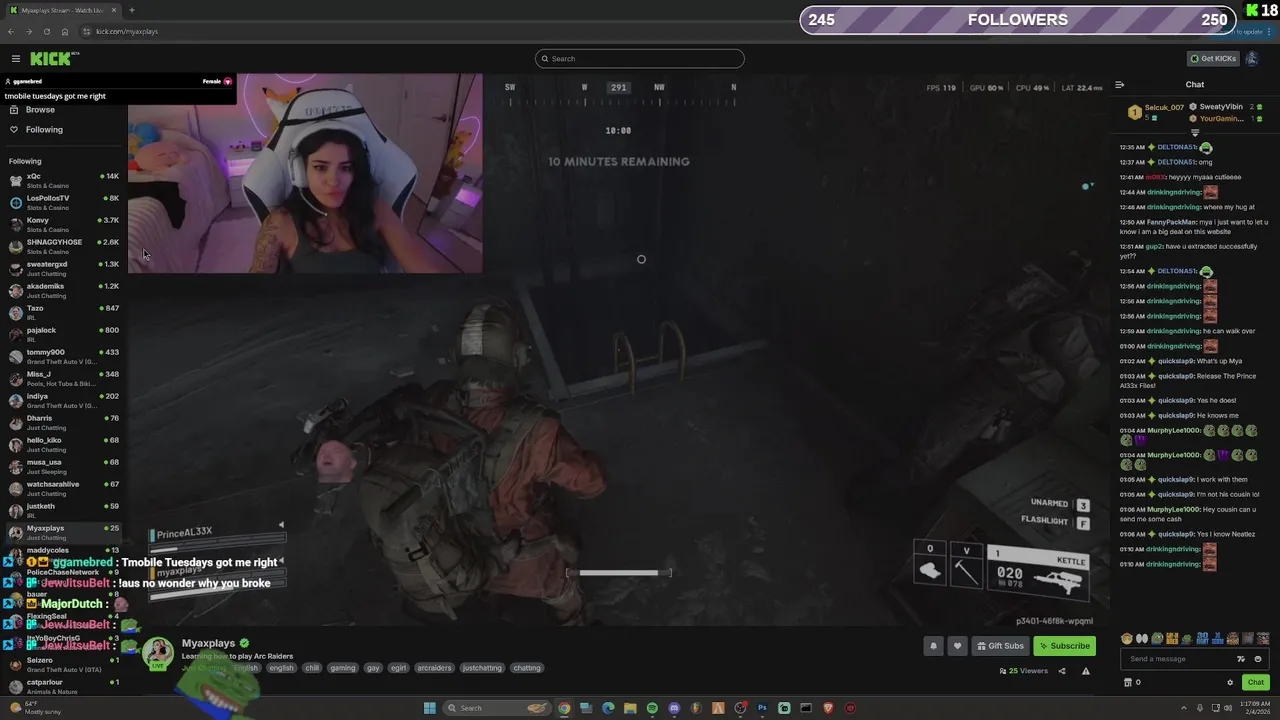Open File Explorer from the taskbar
This screenshot has height=720, width=1280.
[630, 708]
